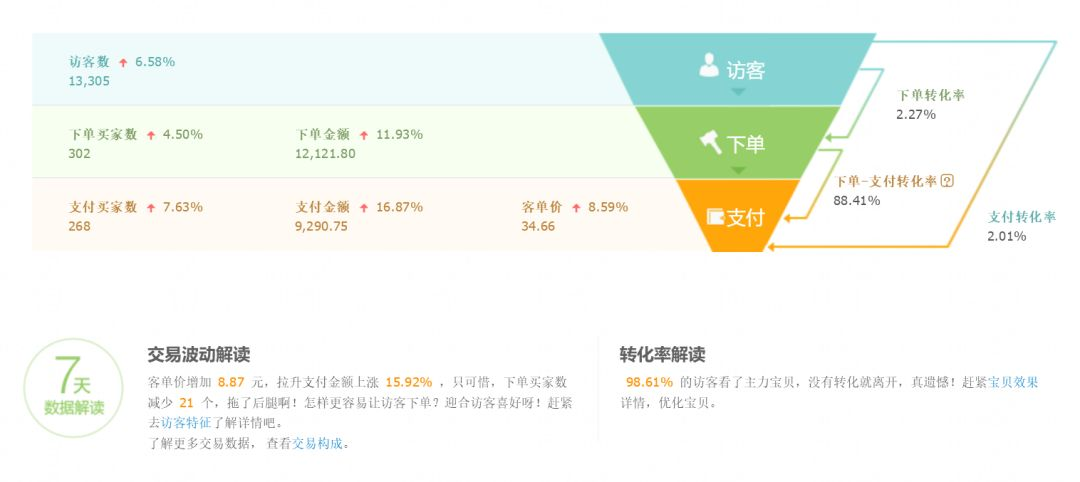Click the down triangle under 访客 in funnel
Viewport: 1080px width, 482px height.
[738, 92]
